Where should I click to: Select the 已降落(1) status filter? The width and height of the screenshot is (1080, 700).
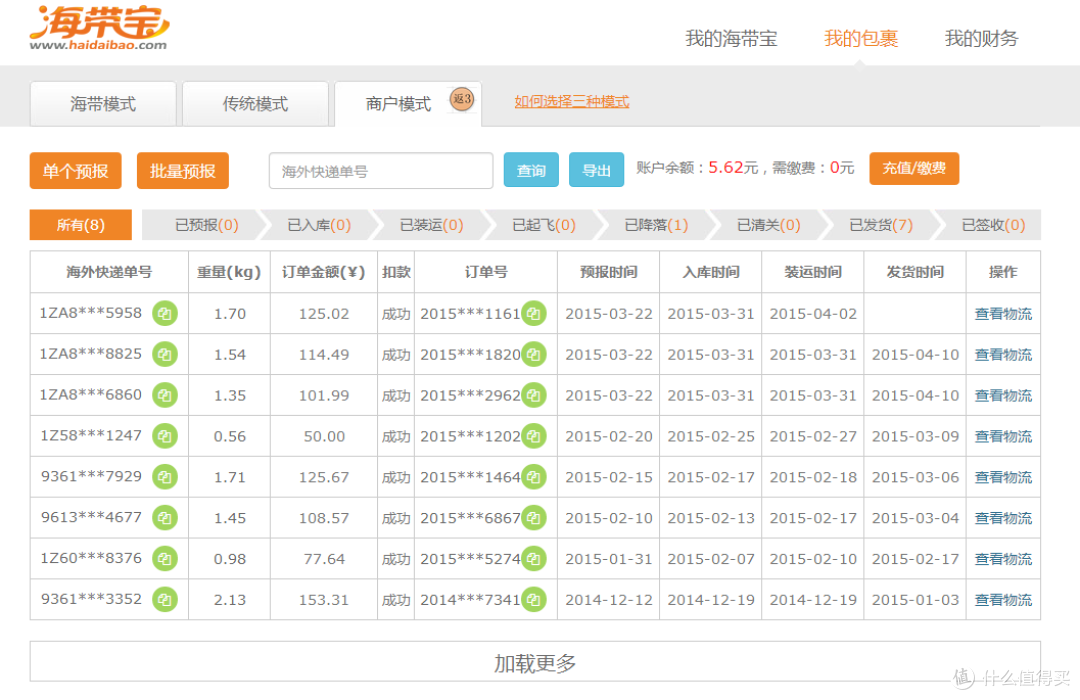tap(656, 225)
